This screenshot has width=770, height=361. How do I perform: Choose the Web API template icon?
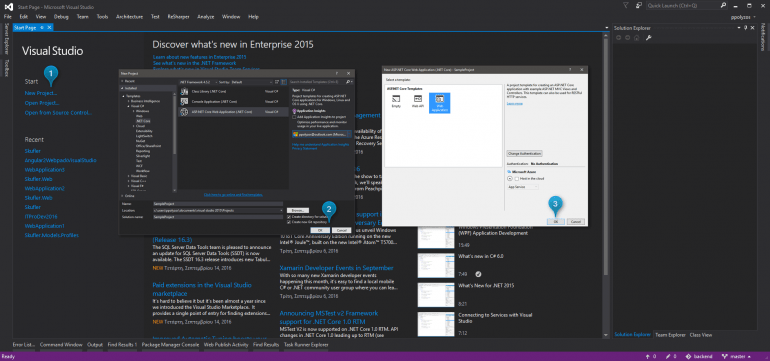point(418,100)
